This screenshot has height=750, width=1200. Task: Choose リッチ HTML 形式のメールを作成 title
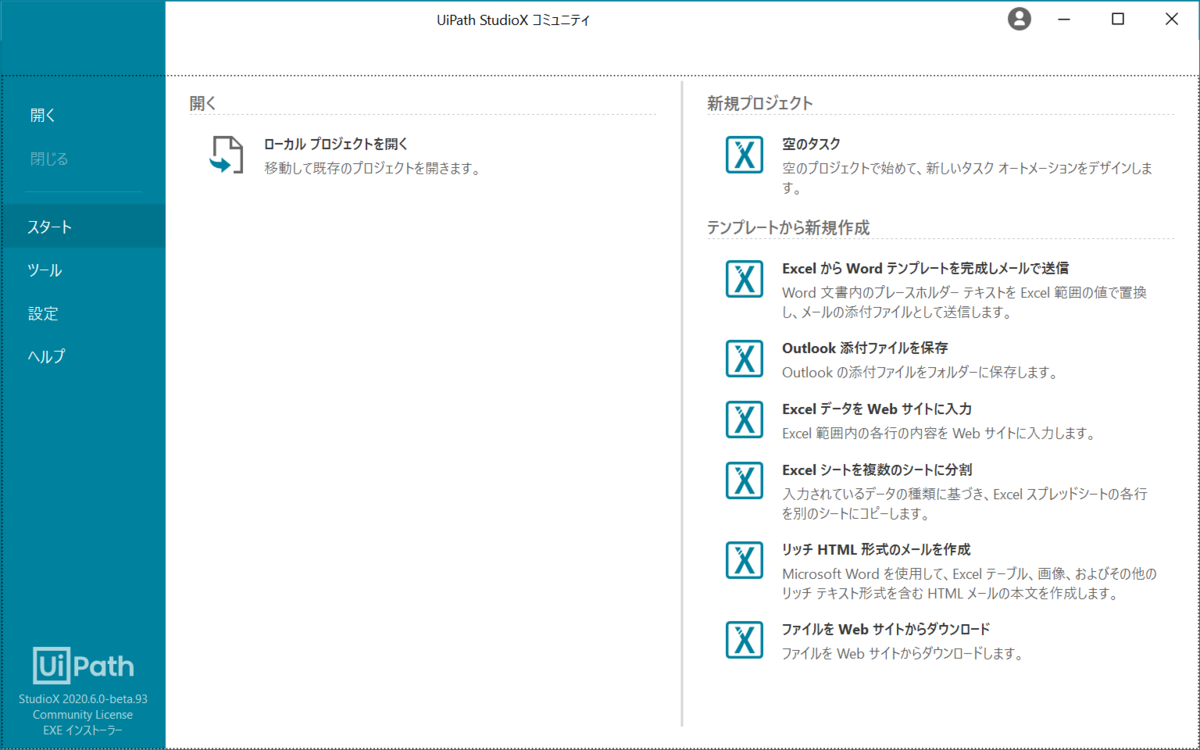pos(876,549)
